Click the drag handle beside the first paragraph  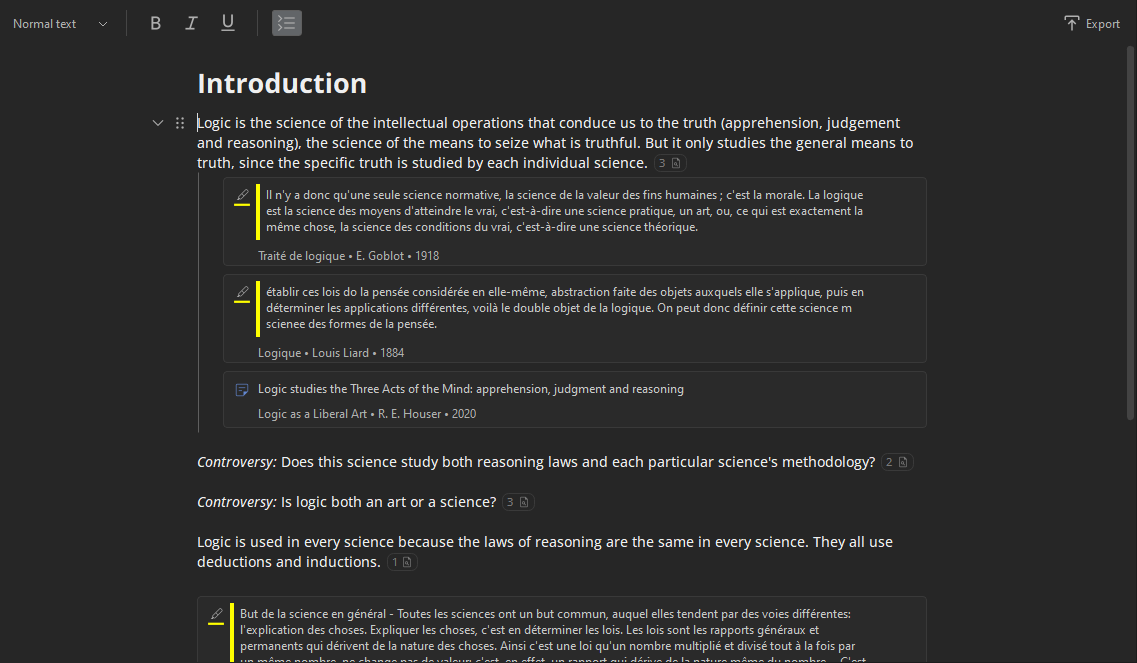pyautogui.click(x=180, y=123)
